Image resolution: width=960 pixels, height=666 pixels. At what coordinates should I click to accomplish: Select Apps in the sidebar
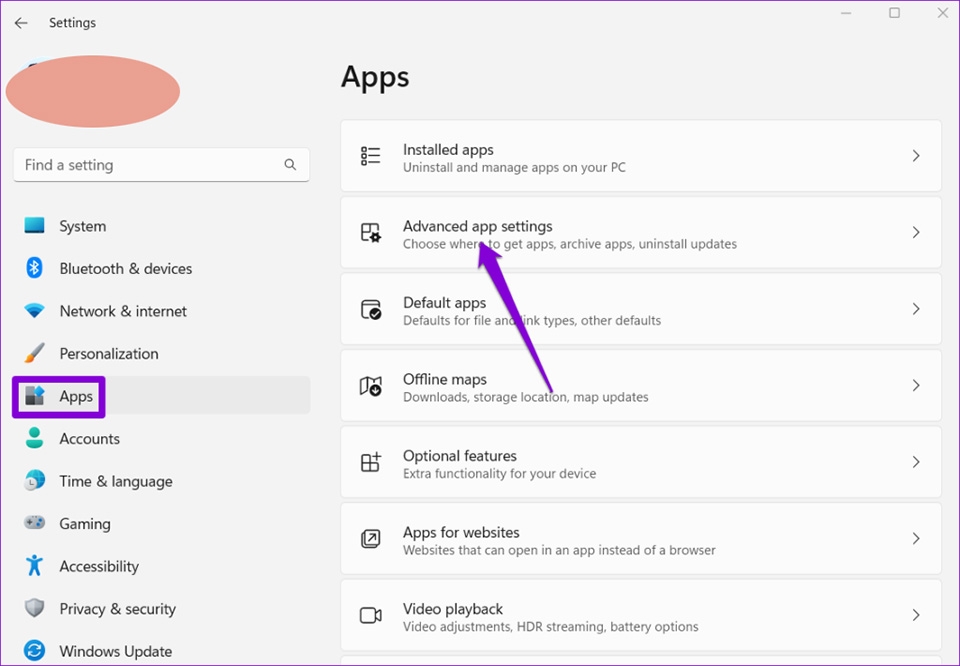coord(162,395)
